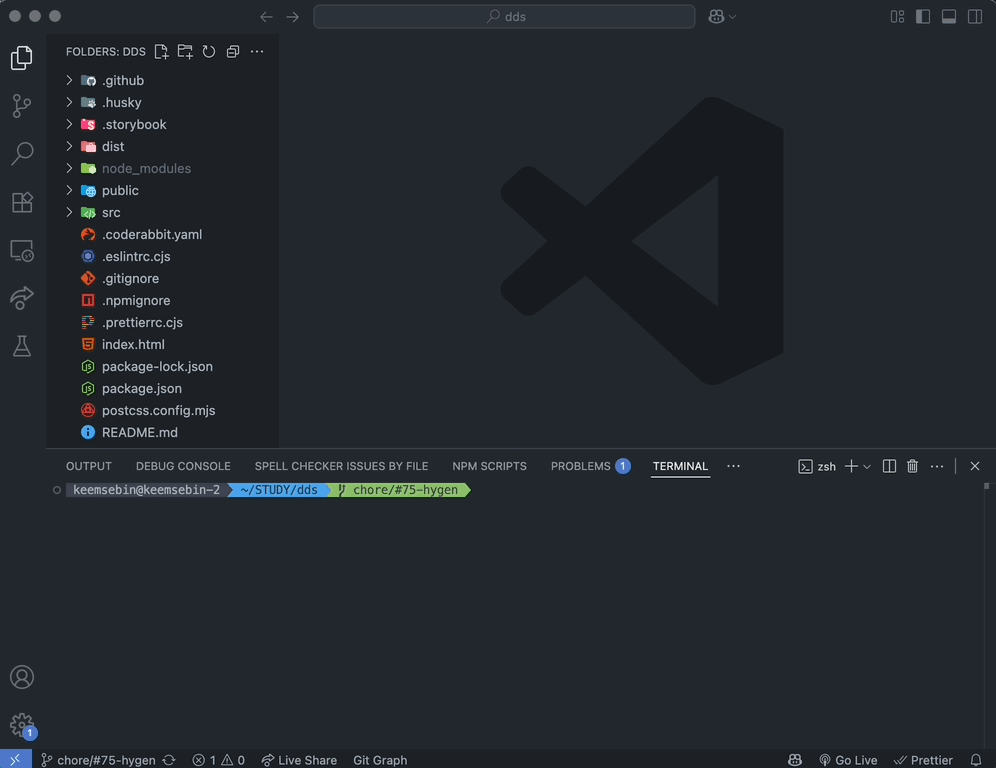Image resolution: width=996 pixels, height=768 pixels.
Task: Click the New Folder icon in explorer header
Action: tap(185, 51)
